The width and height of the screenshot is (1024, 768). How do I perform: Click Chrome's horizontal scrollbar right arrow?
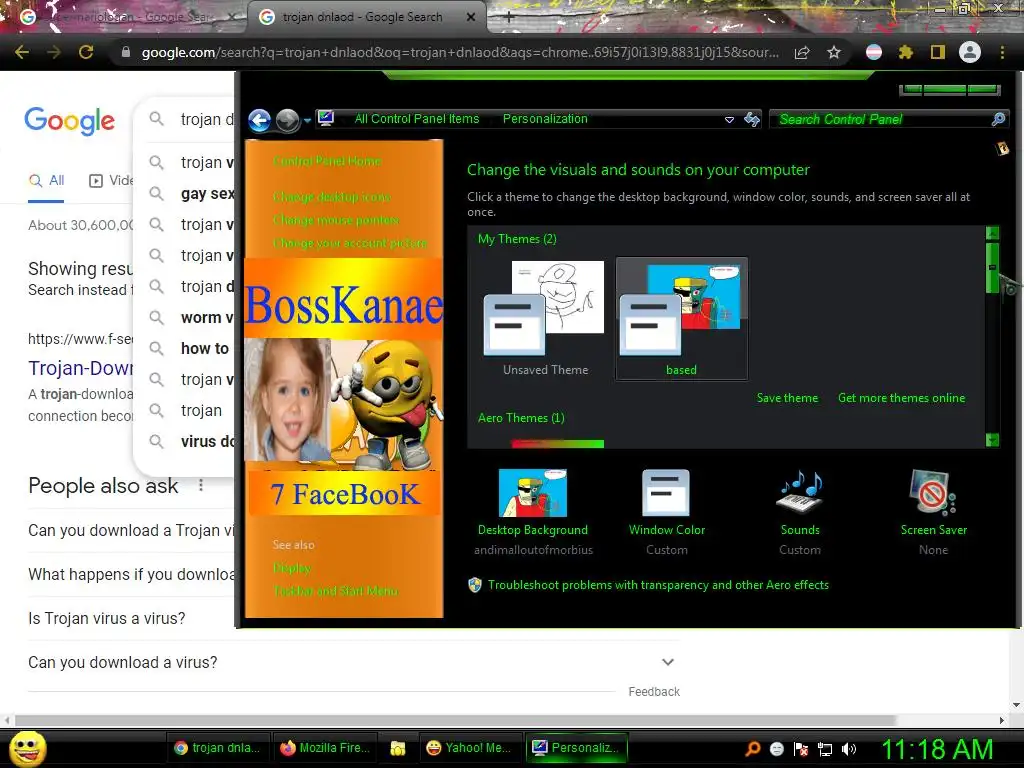1001,720
